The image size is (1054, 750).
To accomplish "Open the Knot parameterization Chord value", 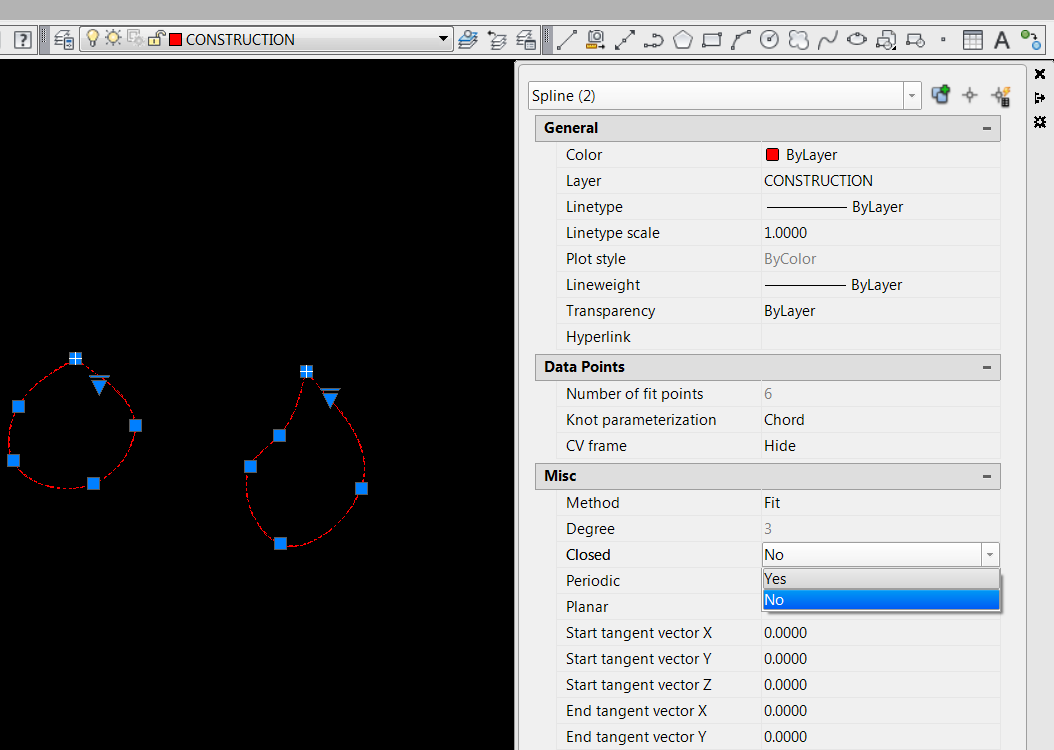I will tap(881, 419).
